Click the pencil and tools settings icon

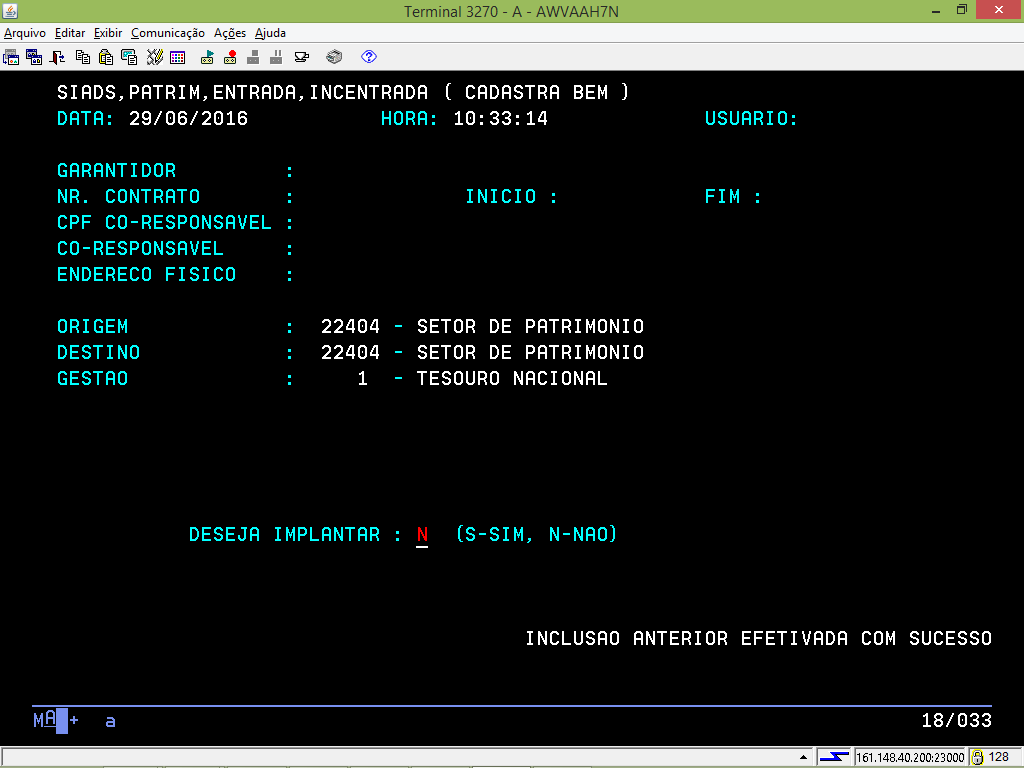(x=154, y=57)
